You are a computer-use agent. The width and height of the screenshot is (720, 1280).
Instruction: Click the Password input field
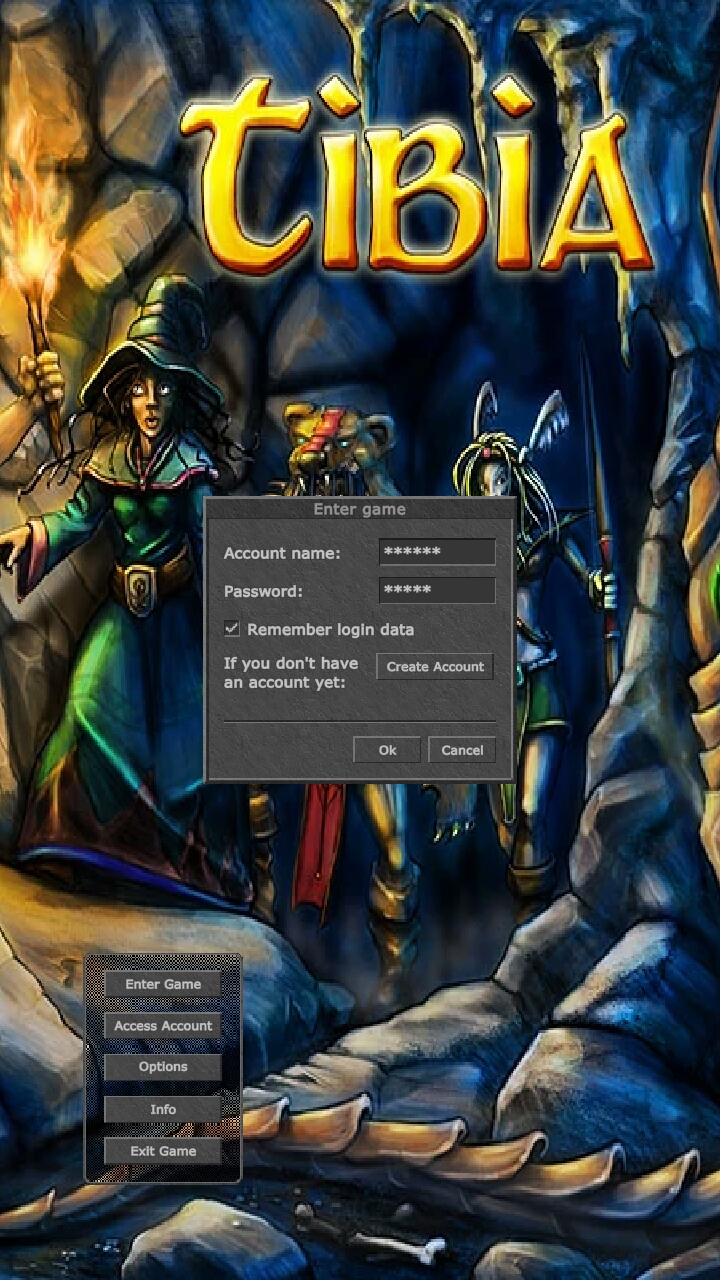(437, 590)
